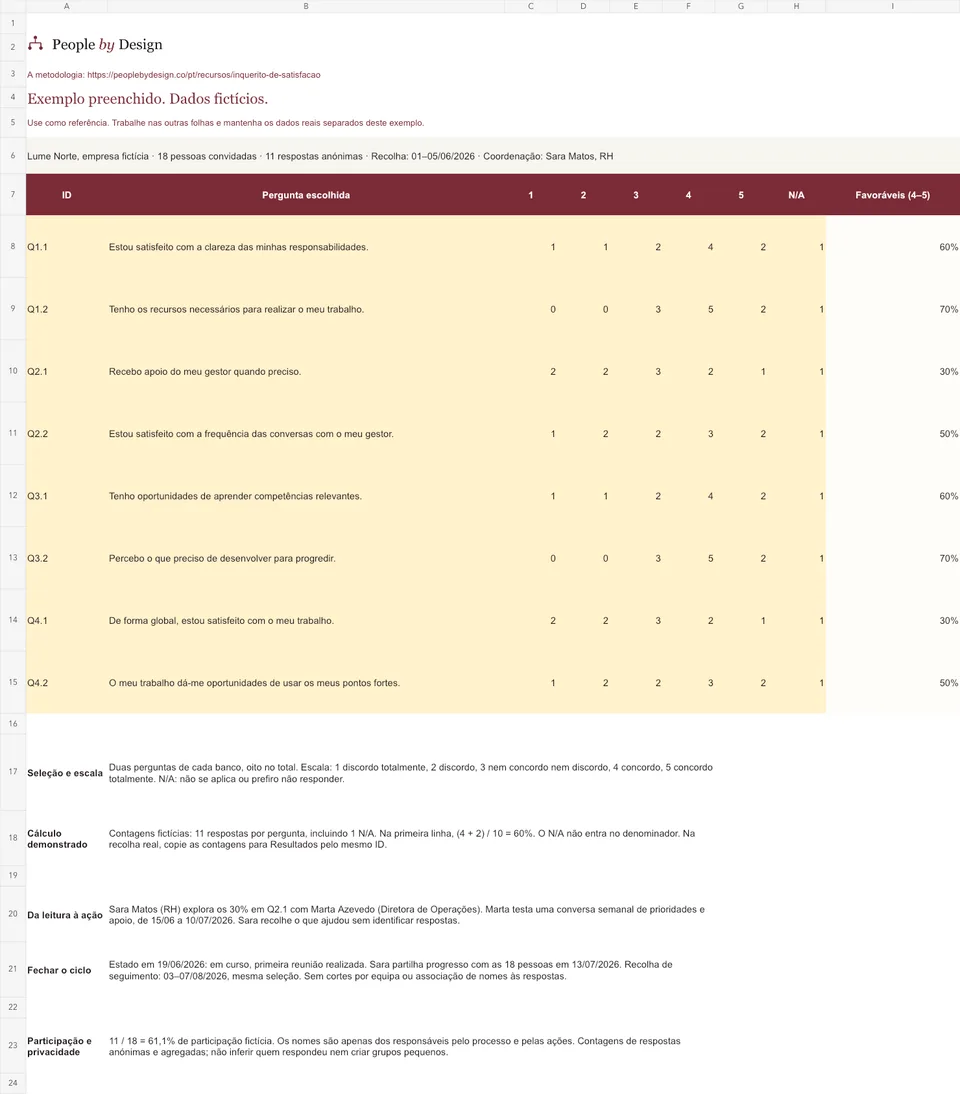Select cell with ID Q1.1
Viewport: 960px width, 1094px height.
pos(66,247)
